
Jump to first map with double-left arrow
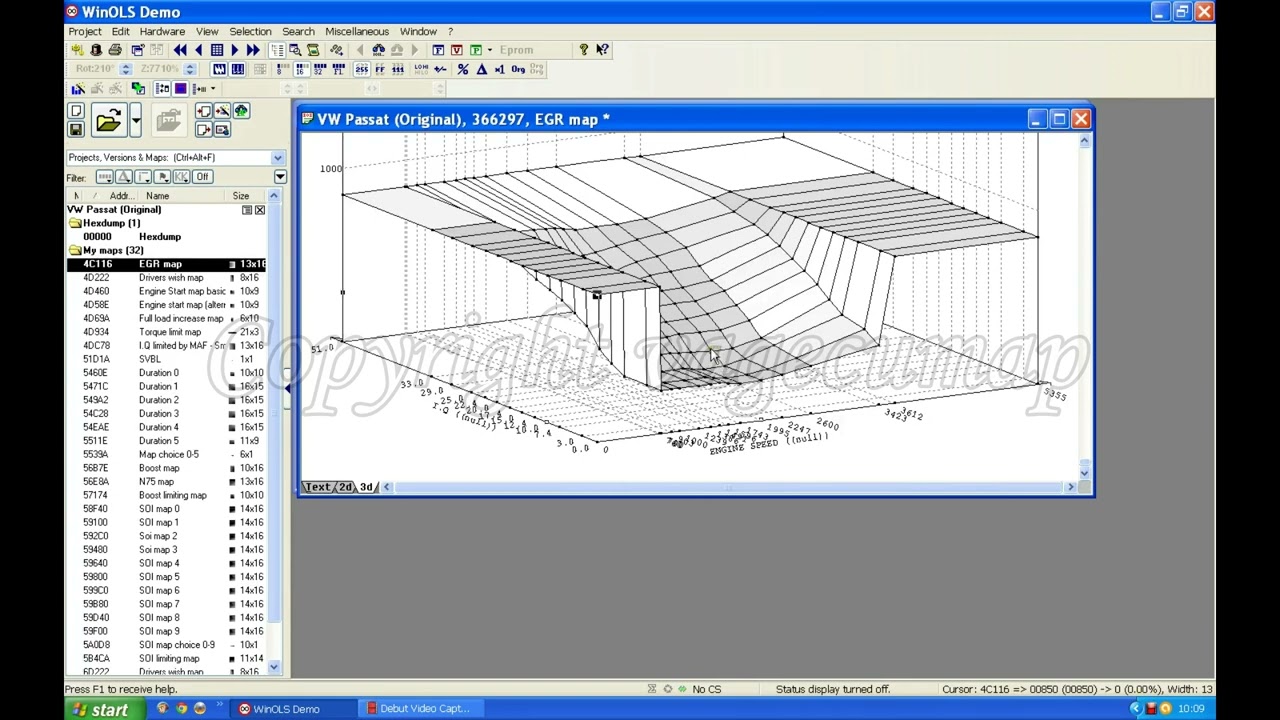(x=180, y=50)
